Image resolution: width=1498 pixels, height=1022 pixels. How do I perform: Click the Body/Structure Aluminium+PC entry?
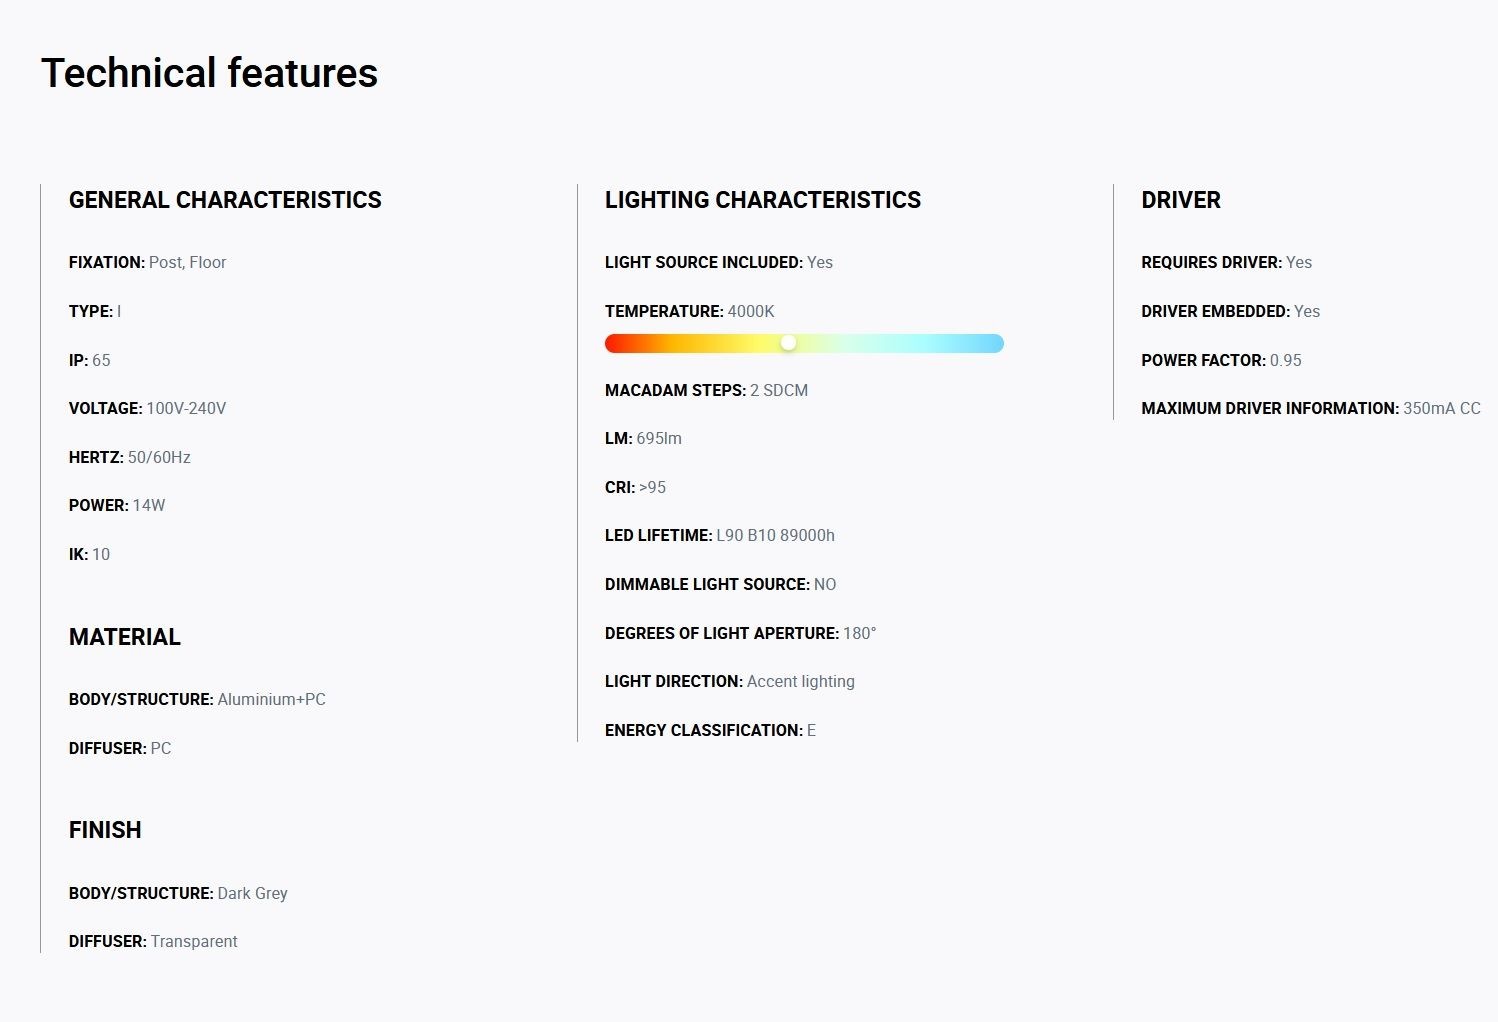197,699
